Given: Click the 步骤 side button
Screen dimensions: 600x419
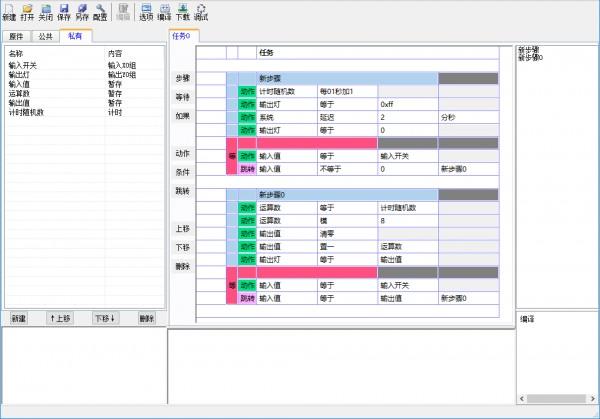Looking at the screenshot, I should tap(183, 78).
